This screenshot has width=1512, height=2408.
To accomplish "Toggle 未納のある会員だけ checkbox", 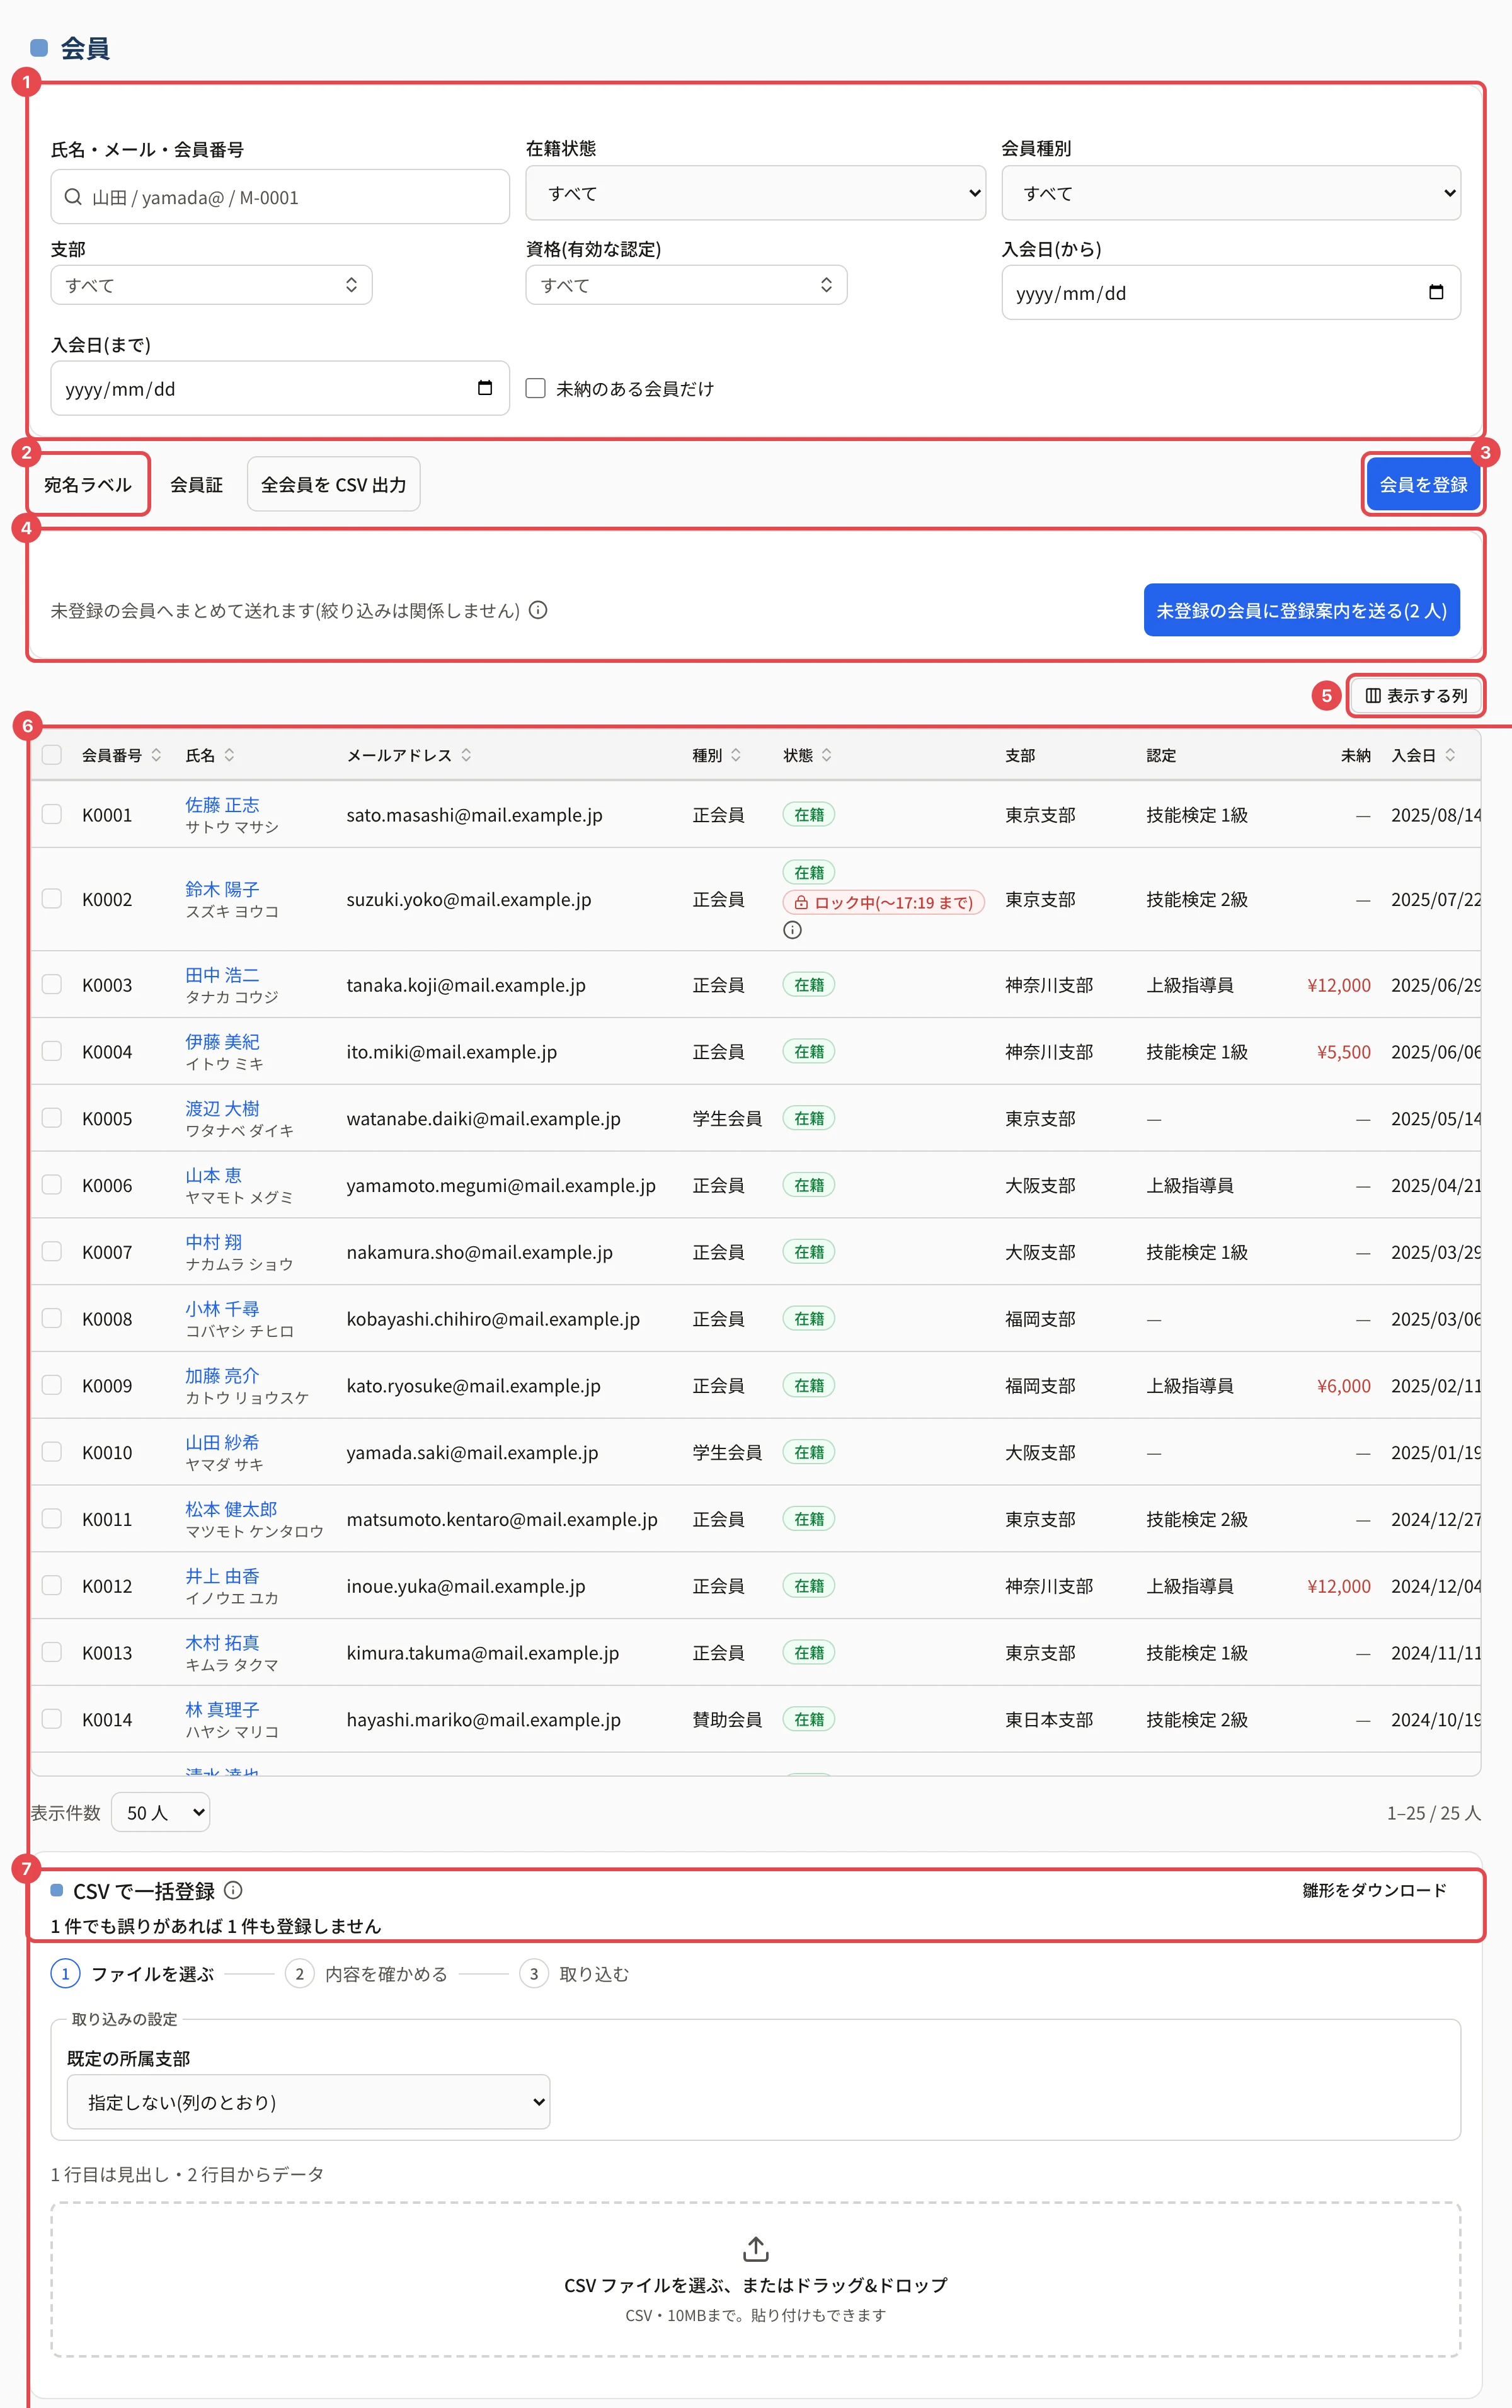I will pyautogui.click(x=536, y=388).
